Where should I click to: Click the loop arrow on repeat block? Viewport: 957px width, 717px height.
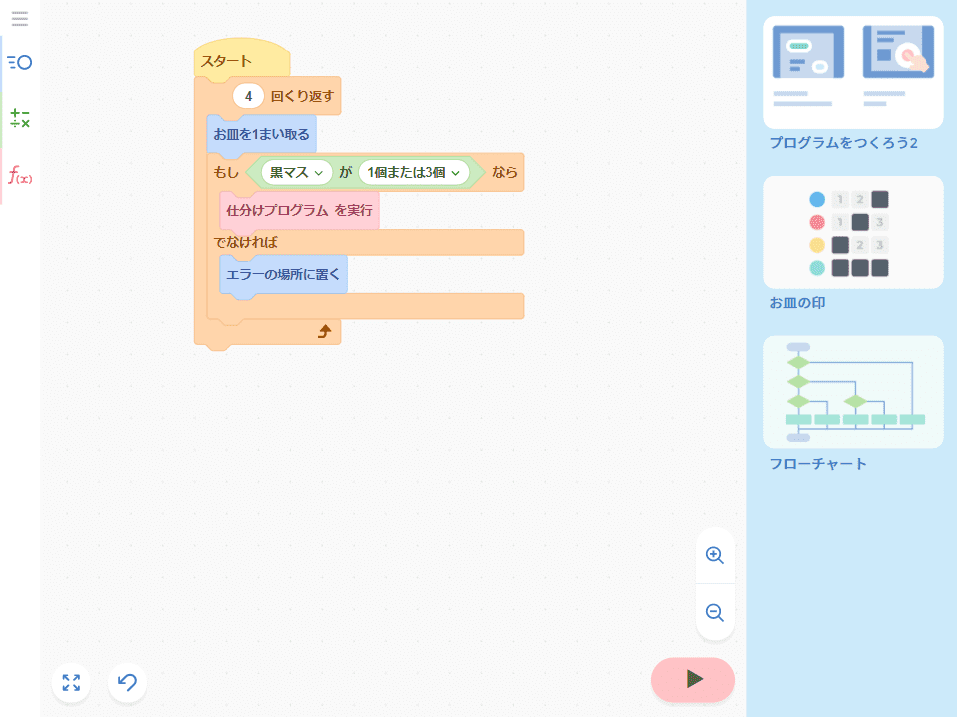324,331
